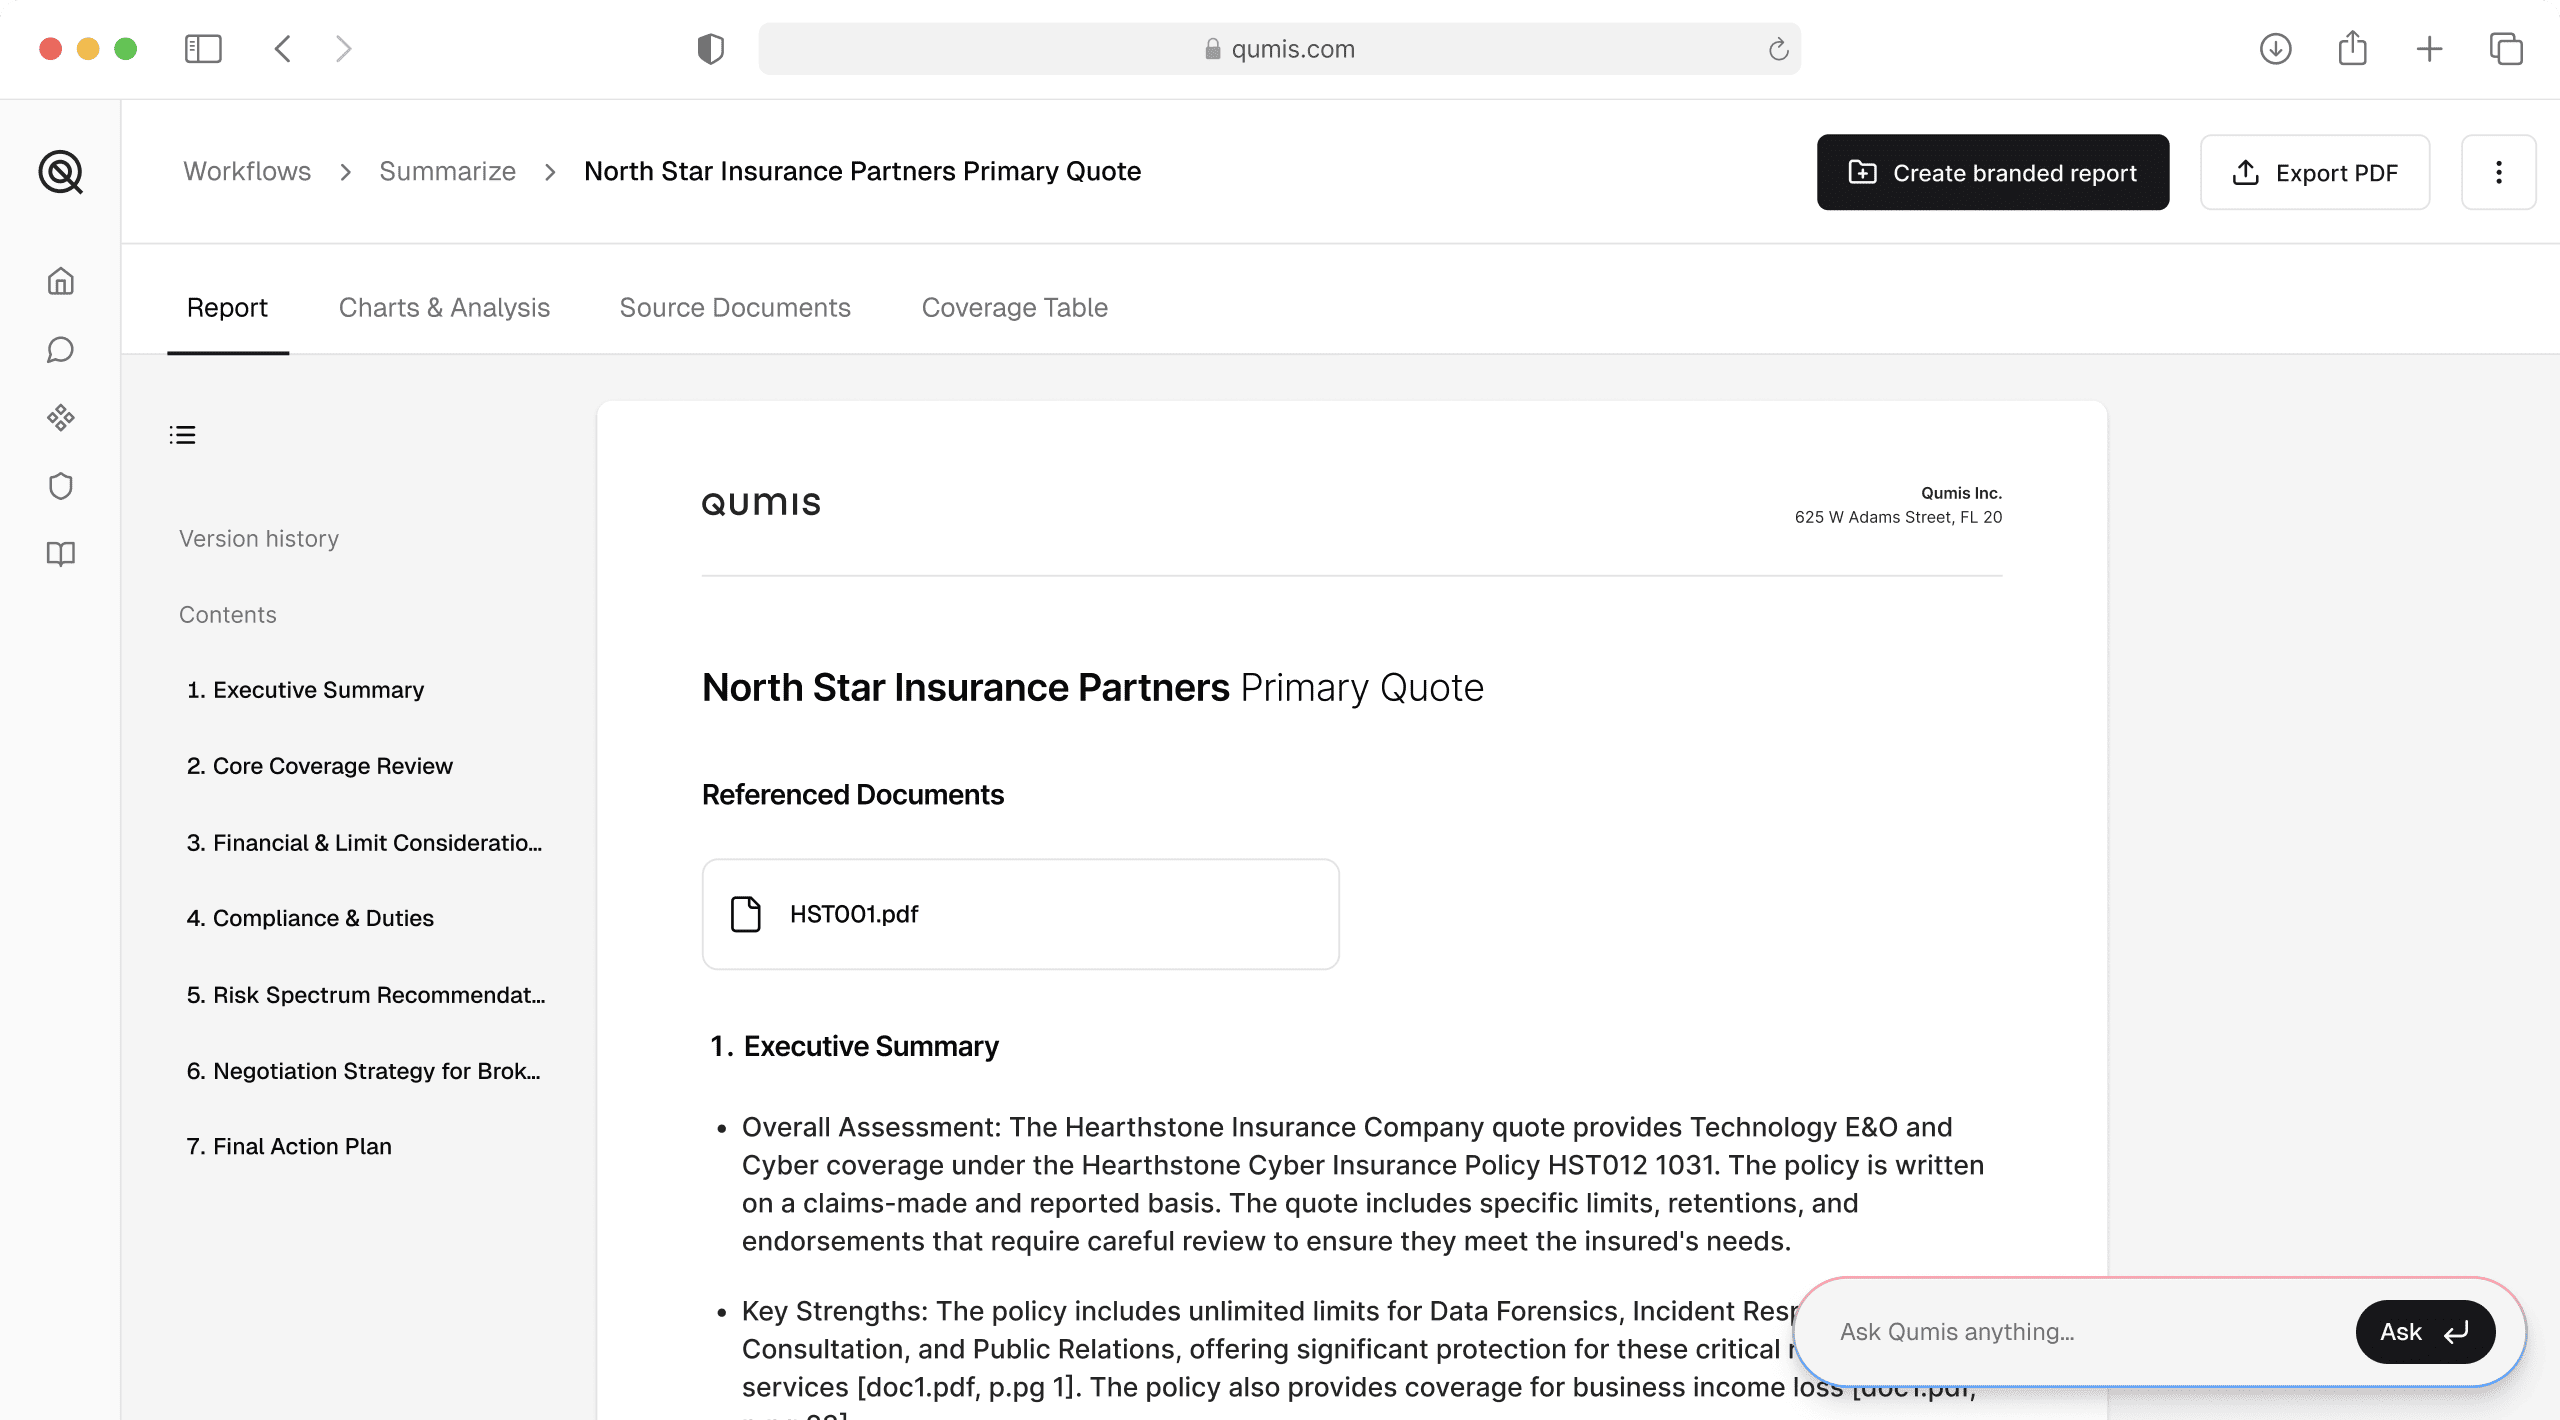Open the shield icon in the left sidebar

click(x=60, y=485)
